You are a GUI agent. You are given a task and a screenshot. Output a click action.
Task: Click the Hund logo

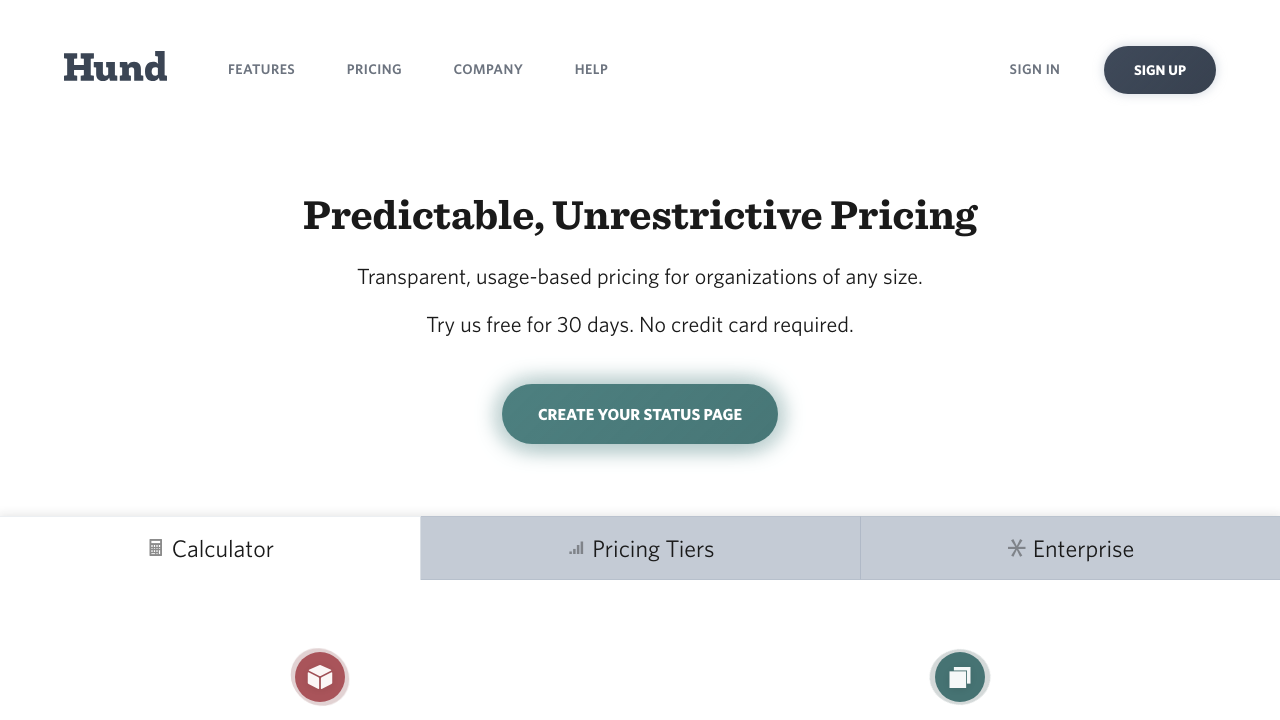(x=115, y=68)
